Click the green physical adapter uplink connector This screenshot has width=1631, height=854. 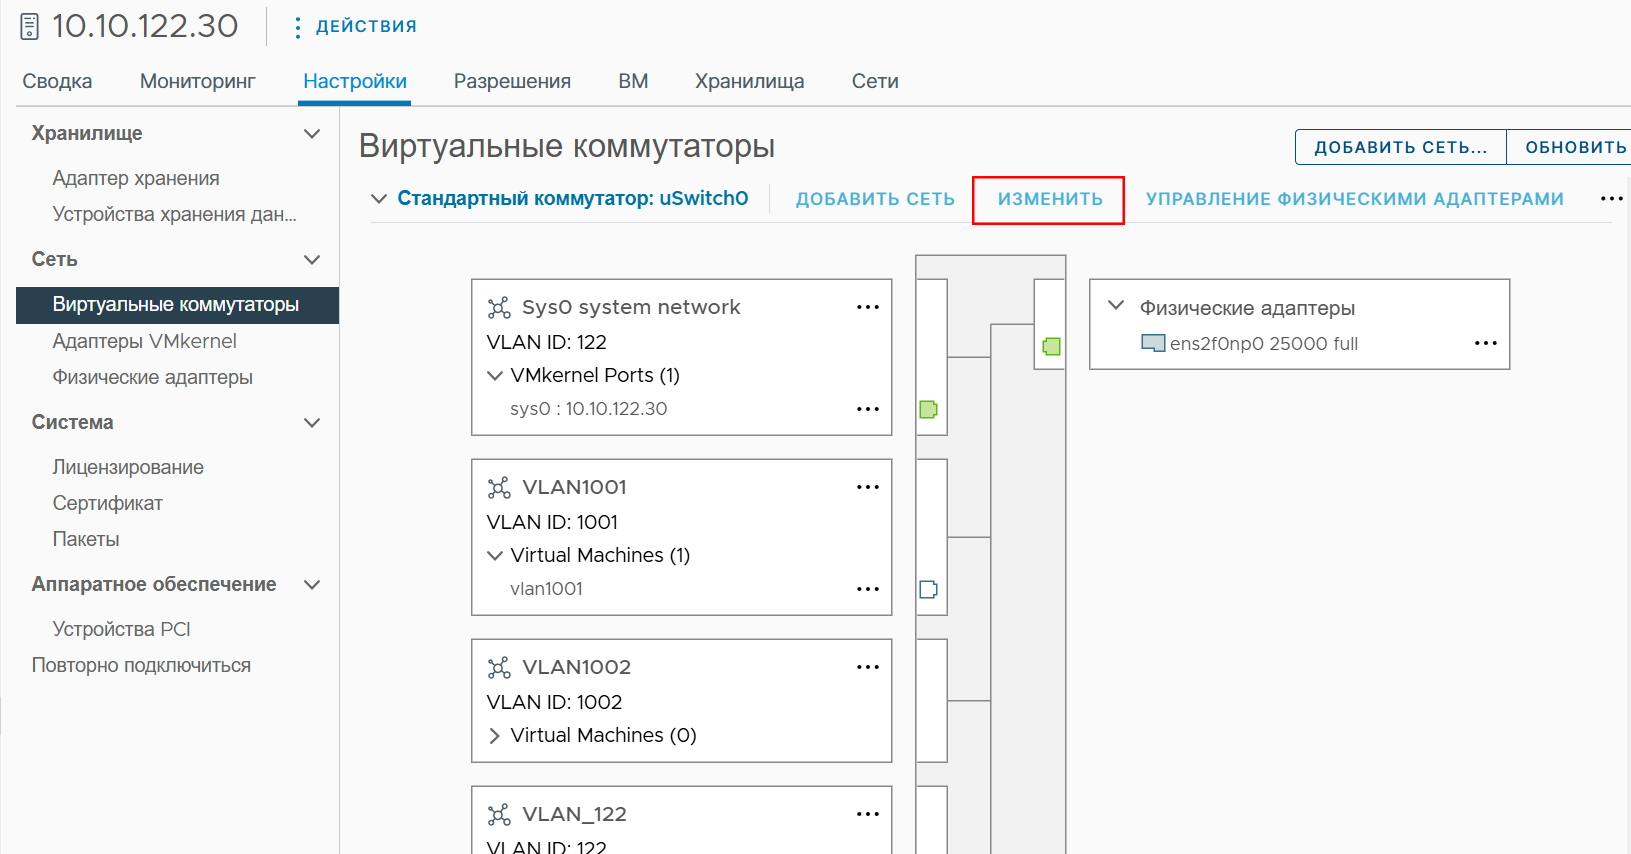click(1051, 346)
